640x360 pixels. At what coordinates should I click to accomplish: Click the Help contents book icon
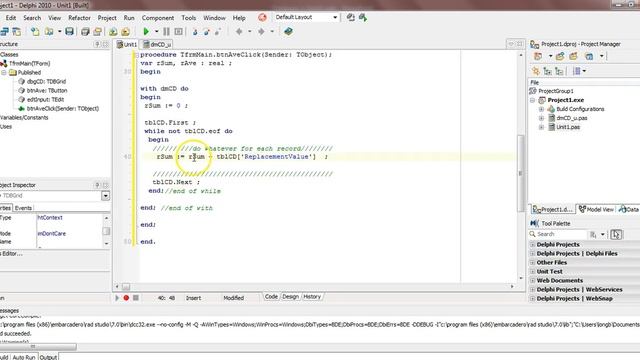[x=288, y=31]
